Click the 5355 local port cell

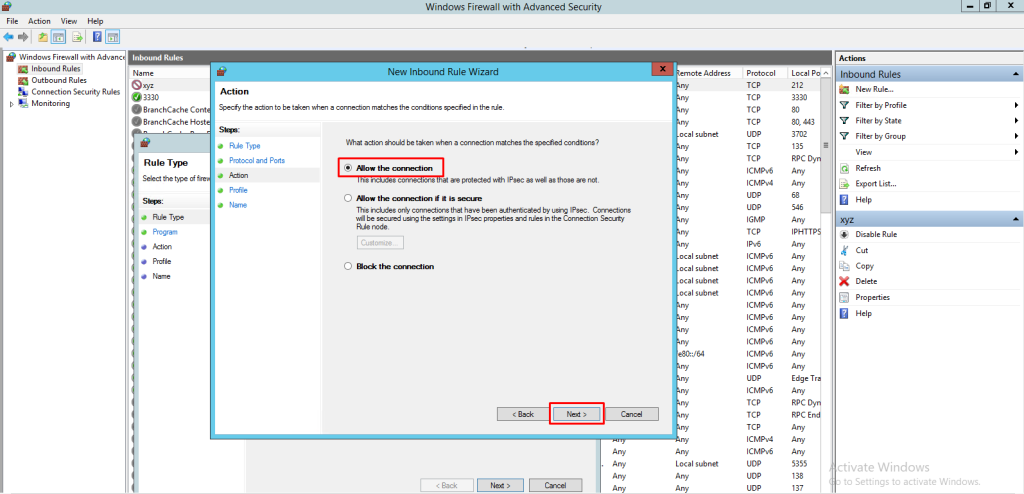799,464
